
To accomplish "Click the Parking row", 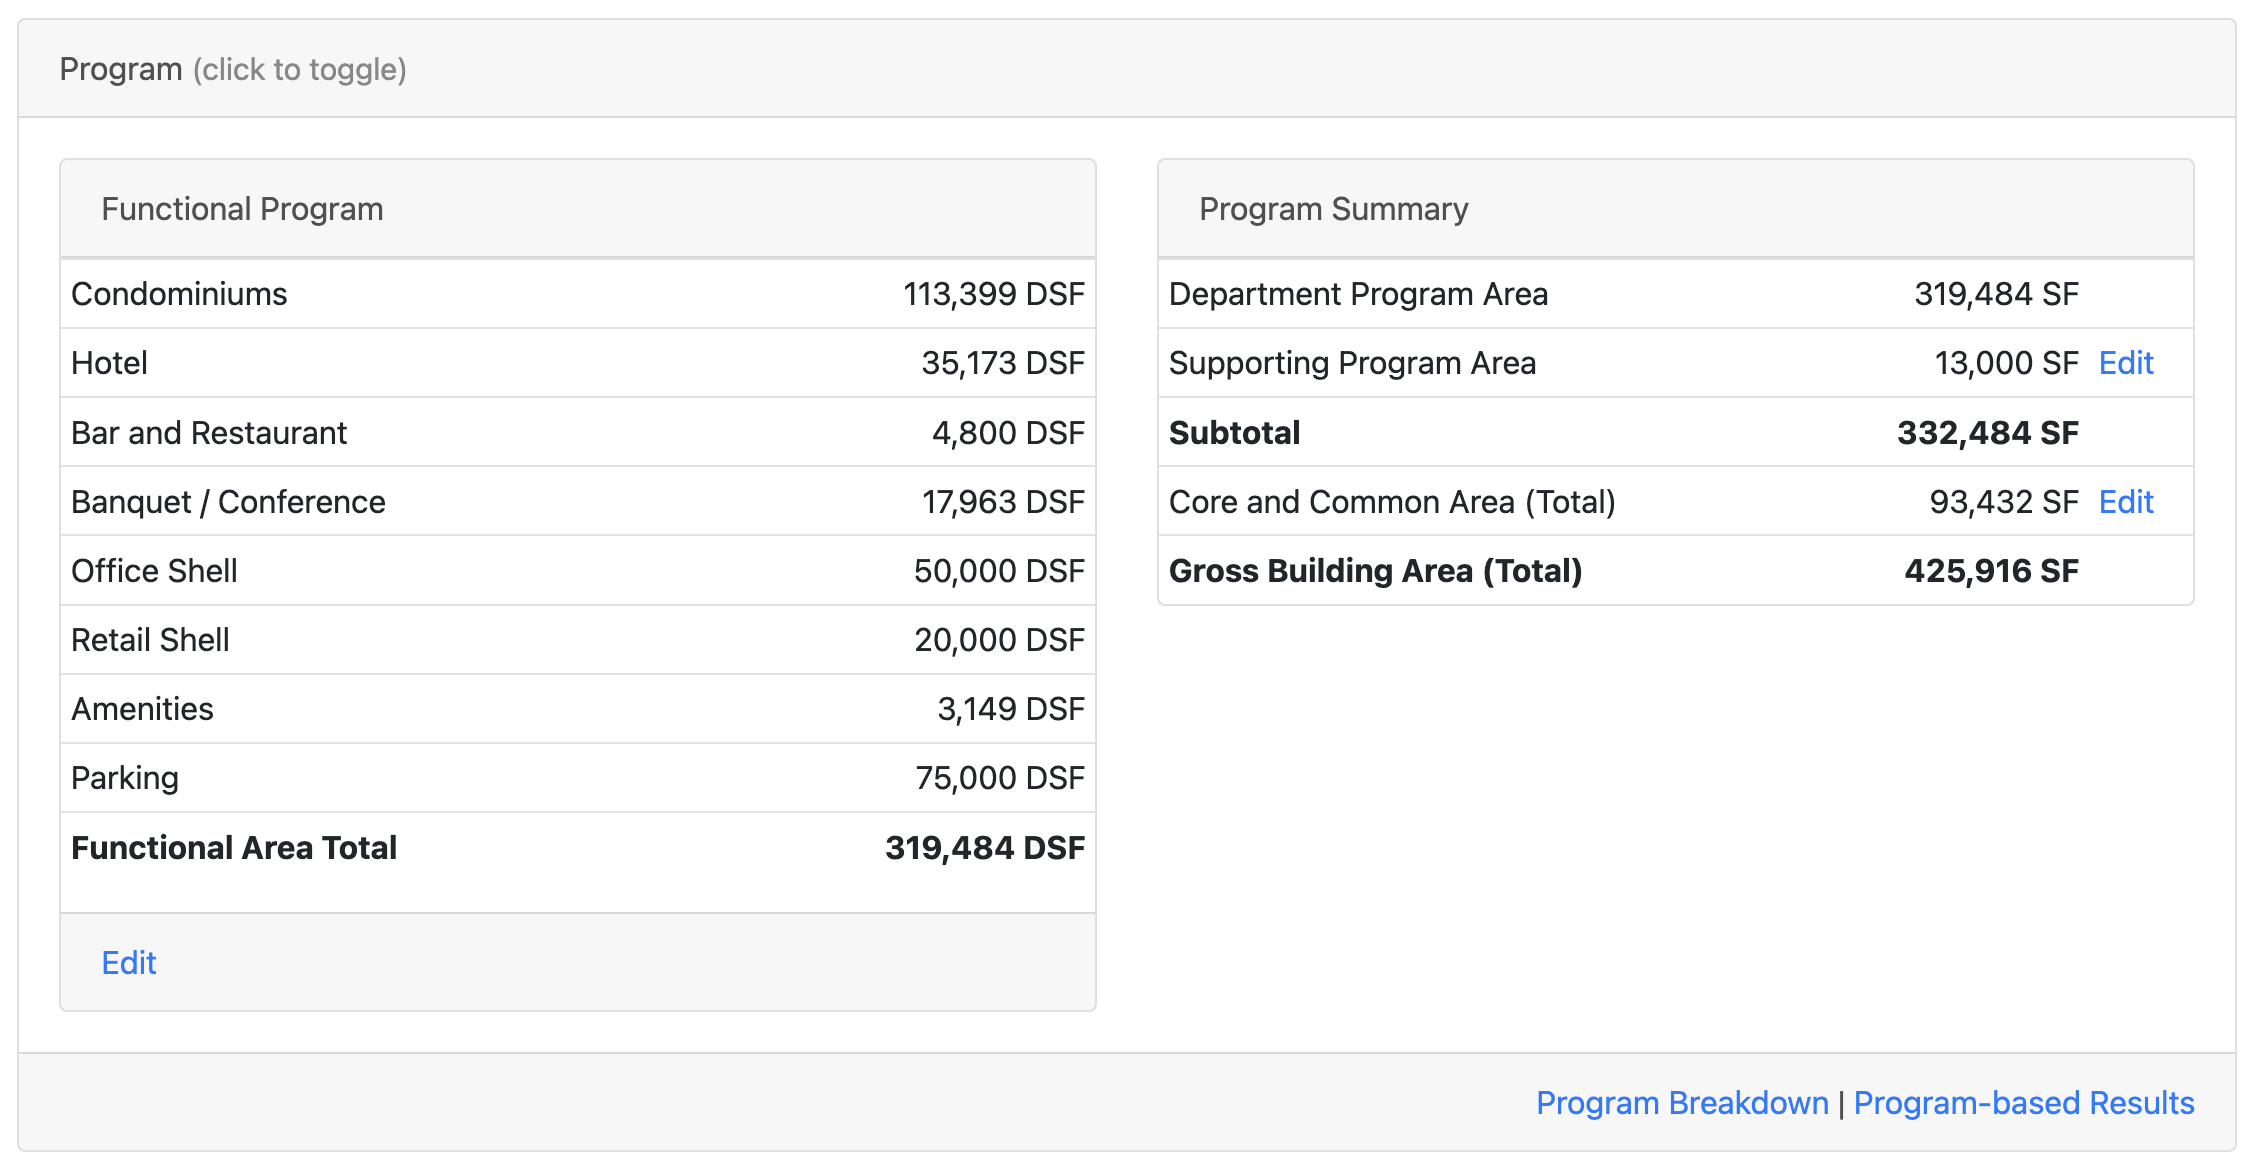I will 577,778.
